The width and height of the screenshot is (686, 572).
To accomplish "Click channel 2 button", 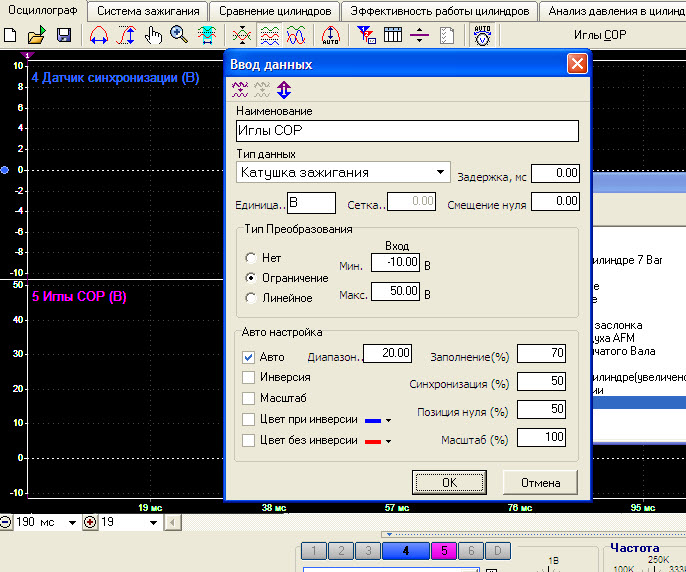I will pos(341,551).
